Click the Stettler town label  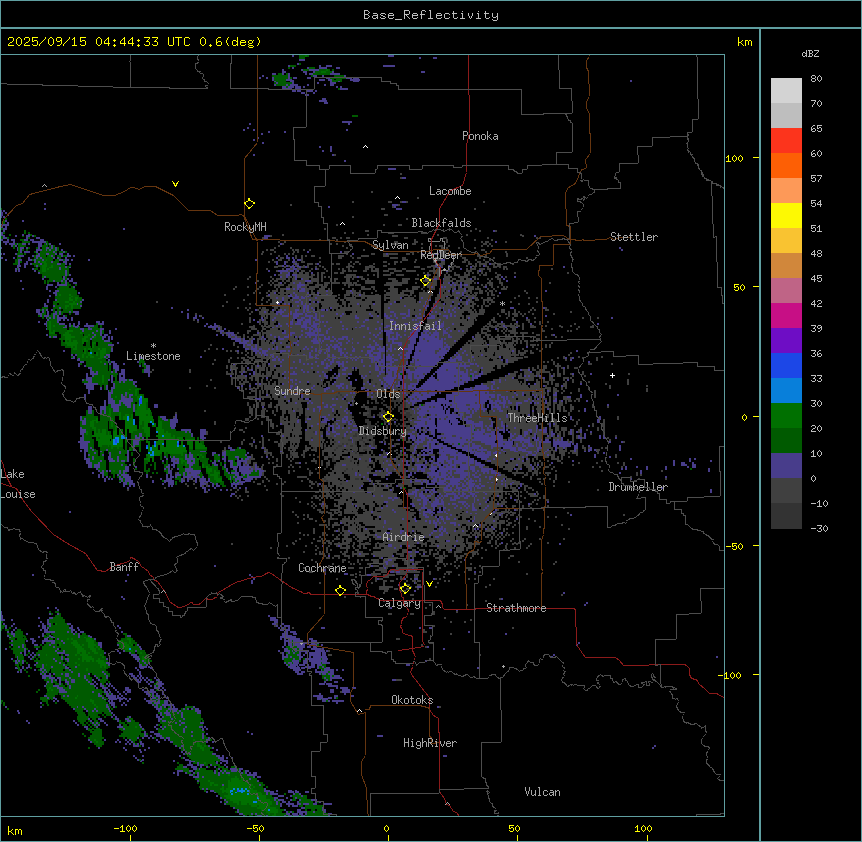tap(634, 237)
